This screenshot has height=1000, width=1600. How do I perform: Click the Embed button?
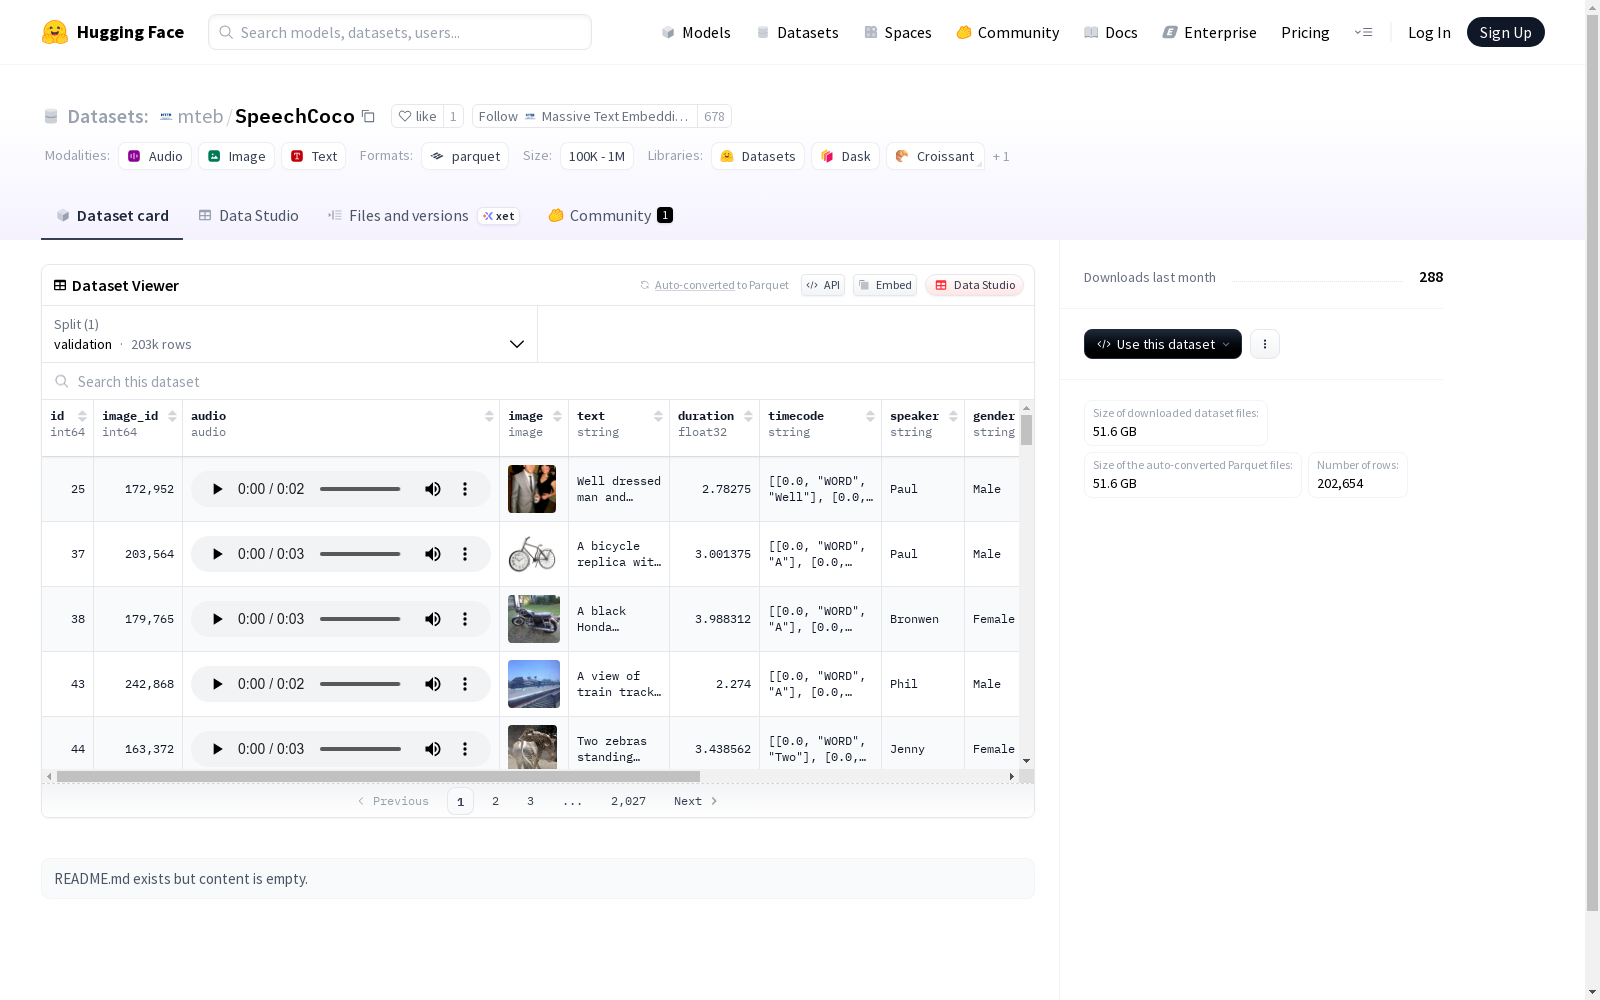pyautogui.click(x=885, y=285)
